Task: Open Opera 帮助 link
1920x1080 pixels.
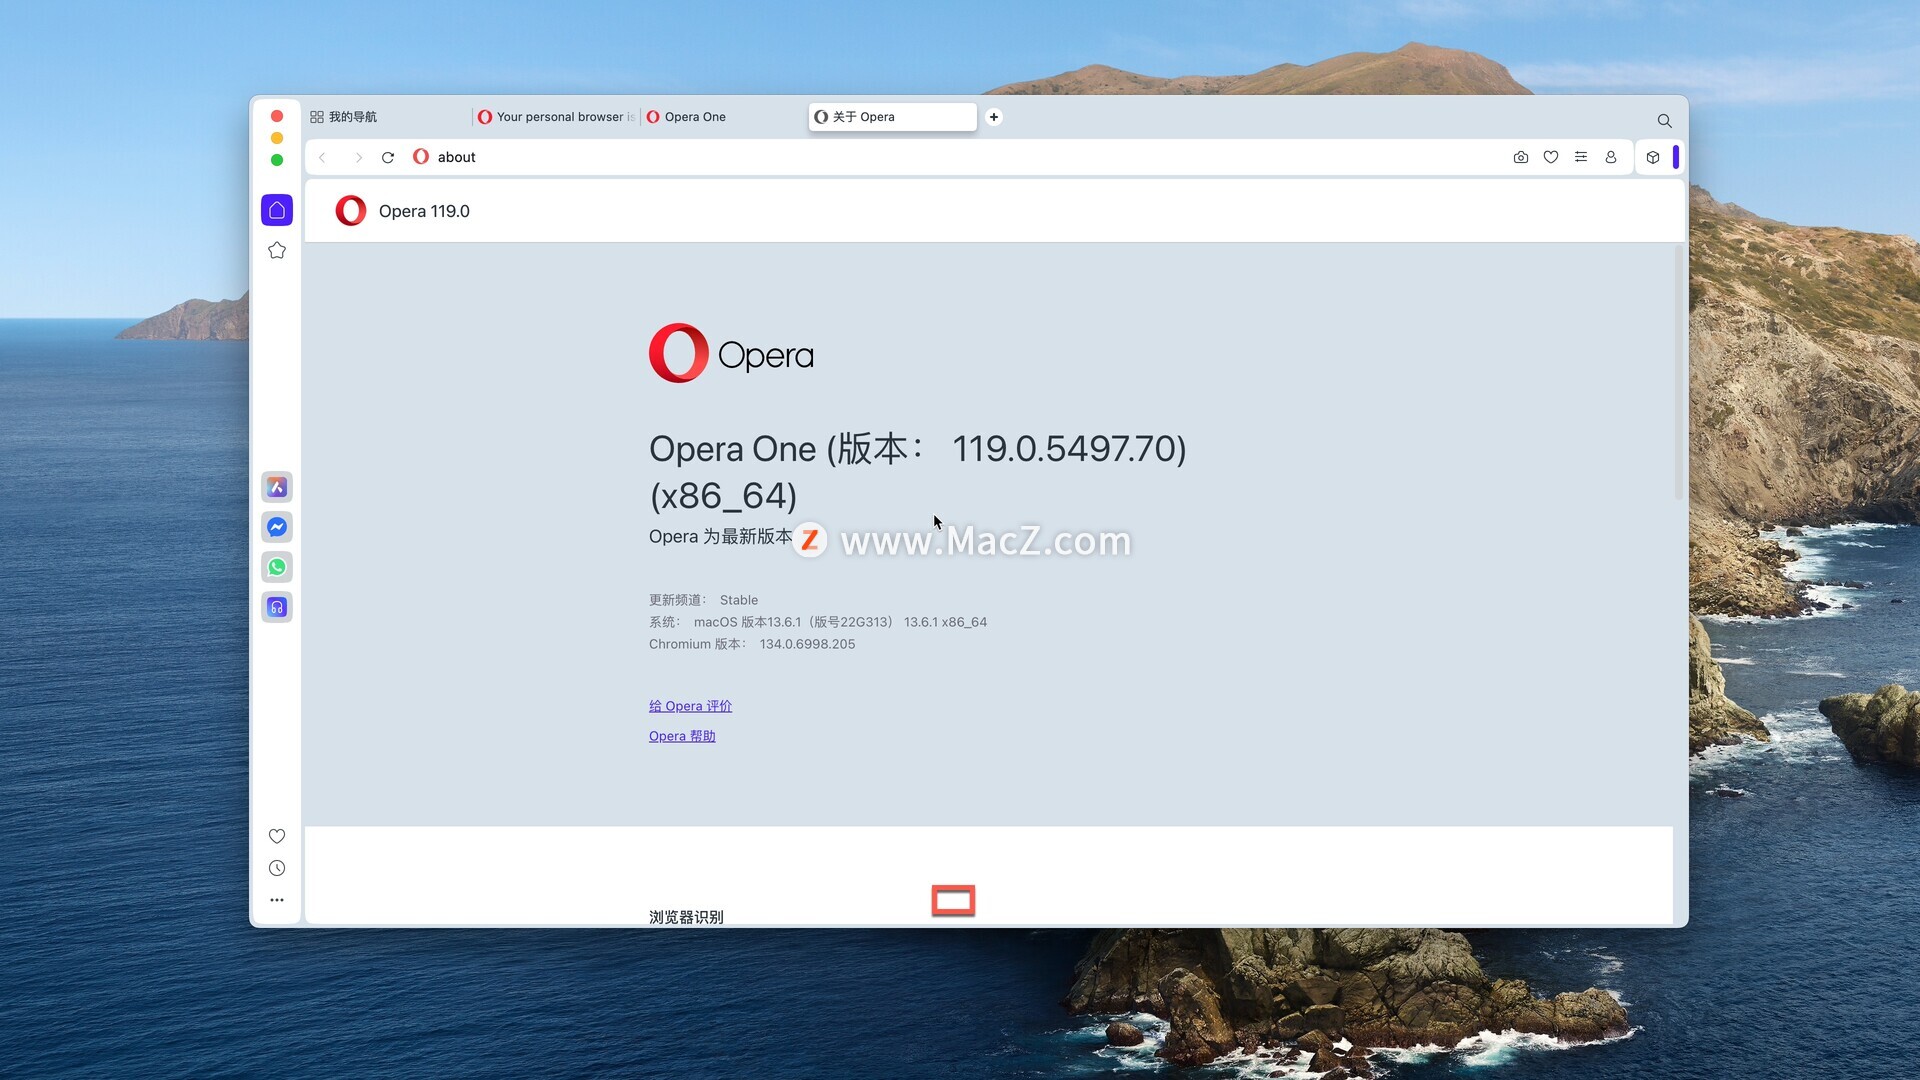Action: click(682, 736)
